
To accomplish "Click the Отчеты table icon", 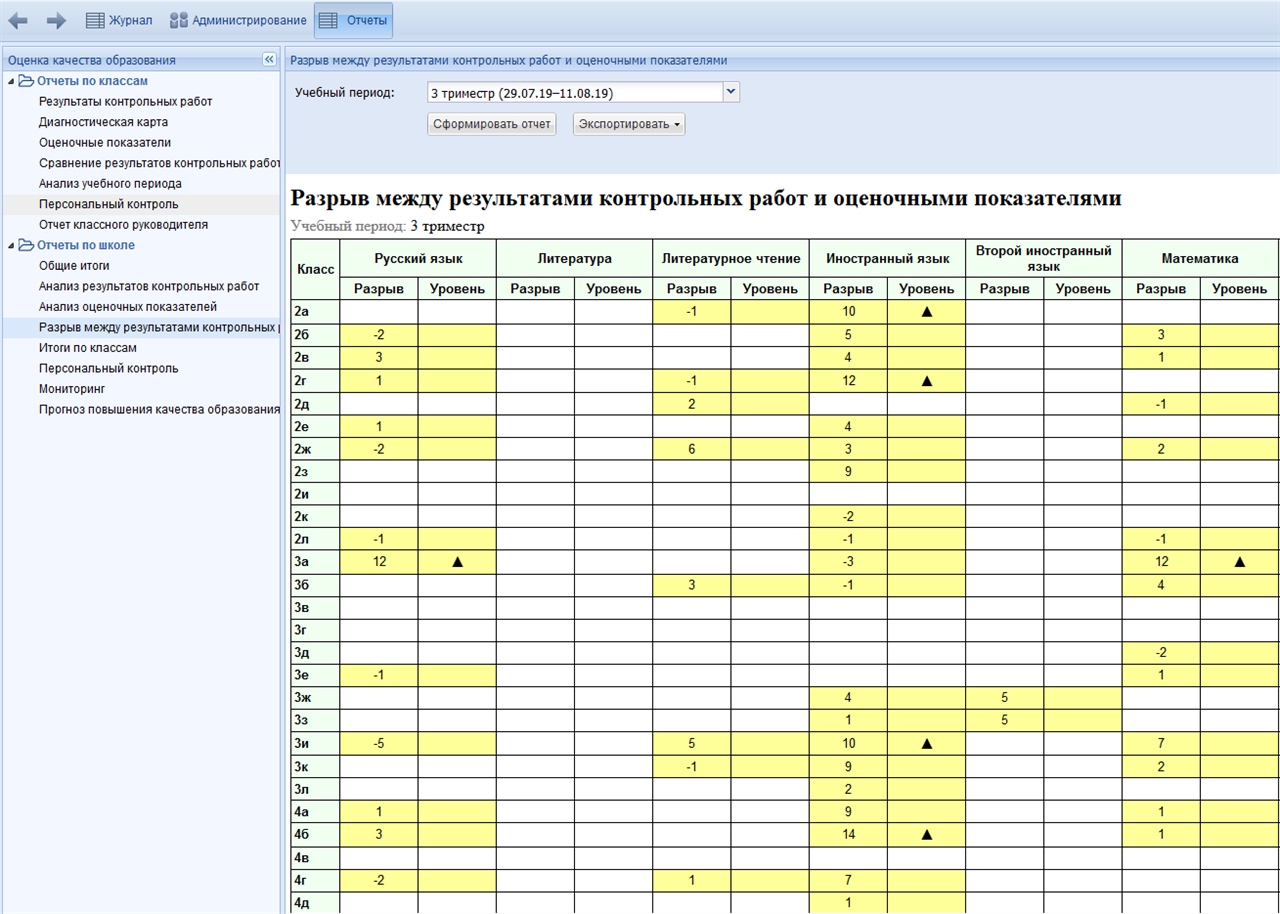I will (x=328, y=20).
